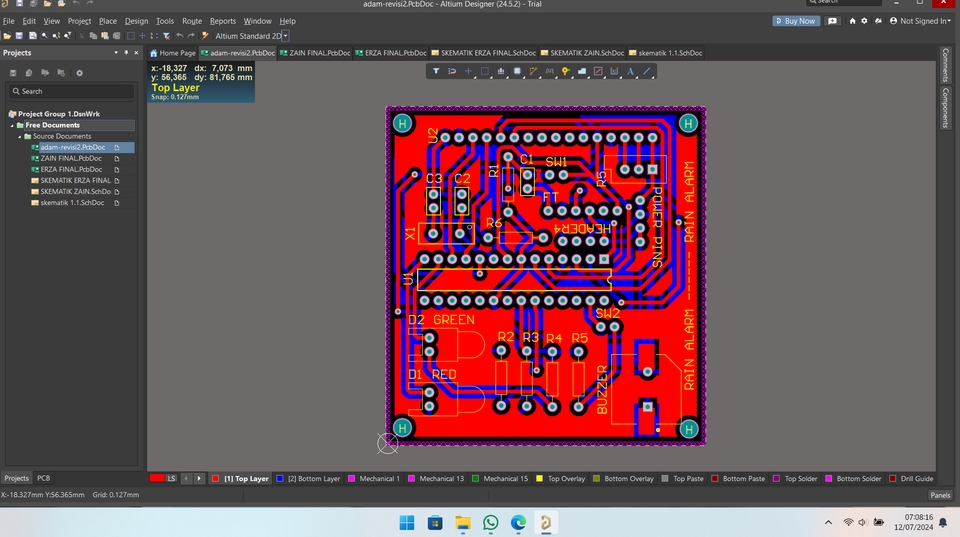Switch to SKEMATIK ZAIN.SchDoc tab
Viewport: 960px width, 537px height.
coord(582,53)
